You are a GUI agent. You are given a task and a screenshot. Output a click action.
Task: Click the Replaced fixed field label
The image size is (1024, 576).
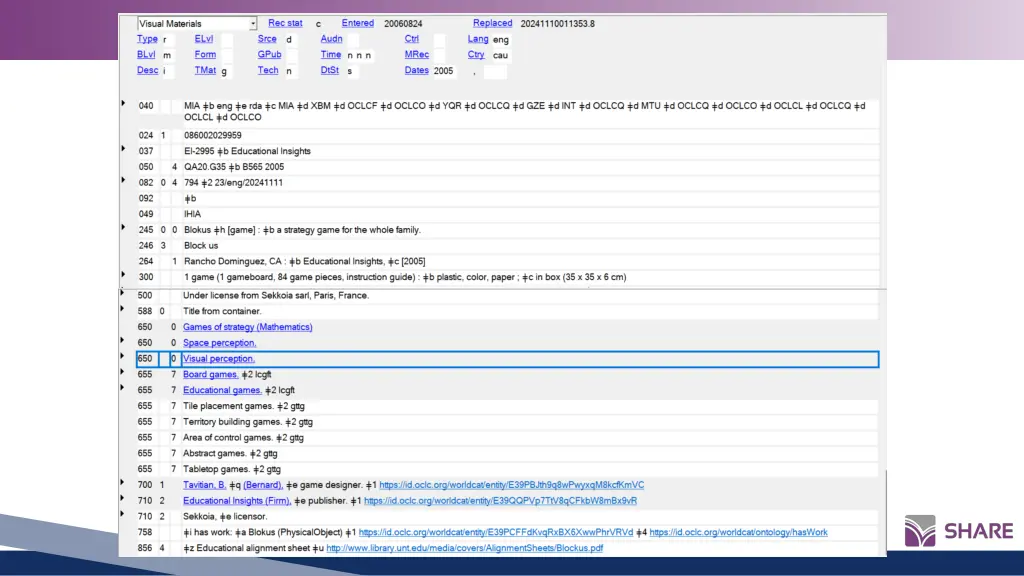[x=492, y=23]
